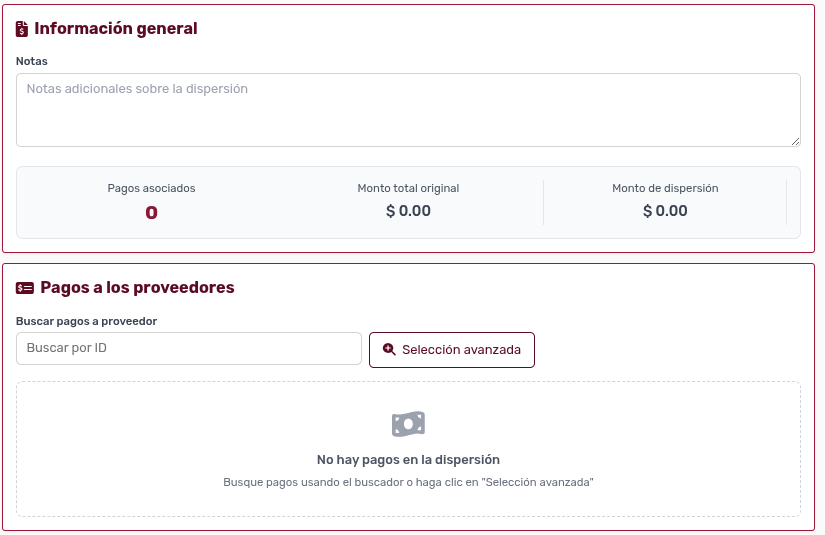Focus the Notas text area
Image resolution: width=825 pixels, height=535 pixels.
408,110
